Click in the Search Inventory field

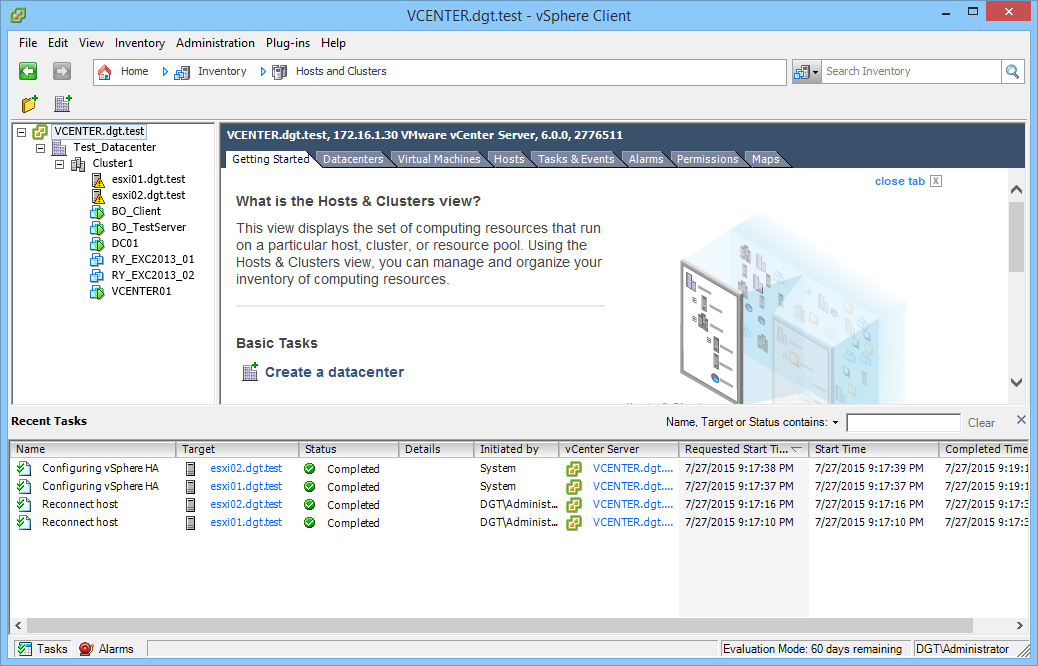(912, 71)
